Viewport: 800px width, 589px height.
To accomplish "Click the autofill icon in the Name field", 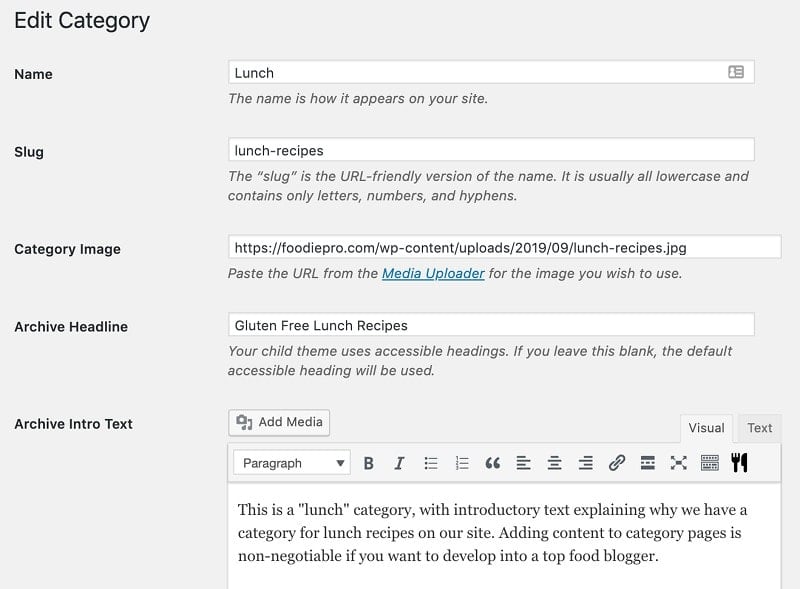I will click(x=736, y=72).
